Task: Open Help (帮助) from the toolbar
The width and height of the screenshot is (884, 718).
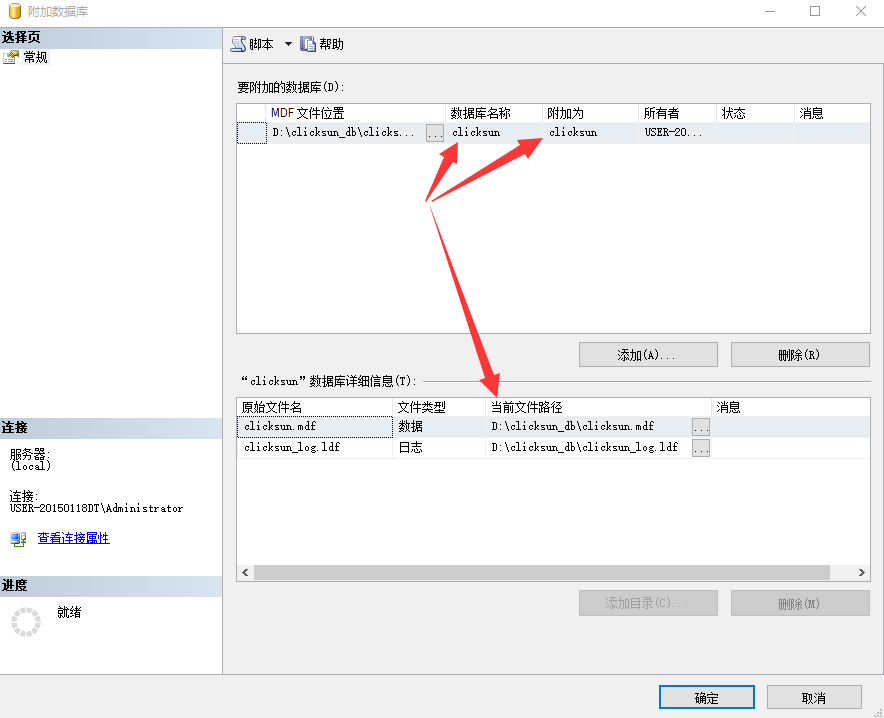Action: (x=322, y=44)
